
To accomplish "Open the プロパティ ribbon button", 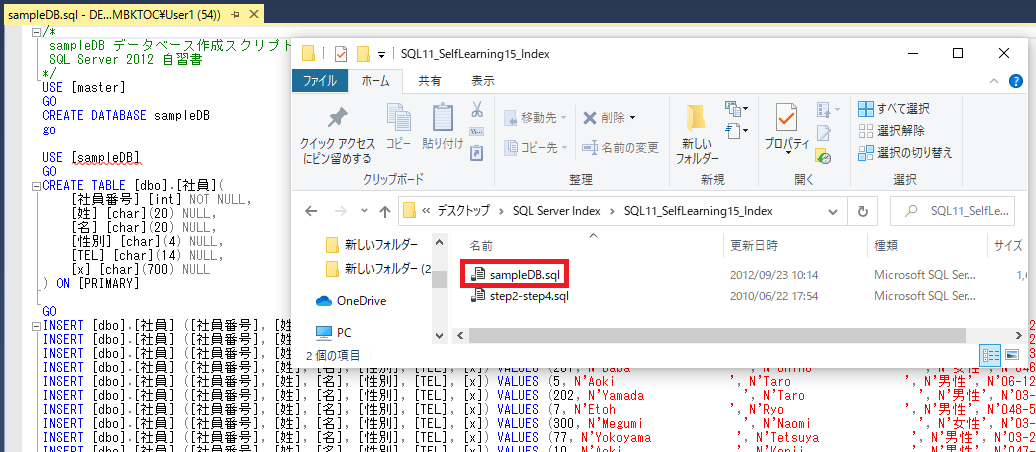I will click(787, 128).
